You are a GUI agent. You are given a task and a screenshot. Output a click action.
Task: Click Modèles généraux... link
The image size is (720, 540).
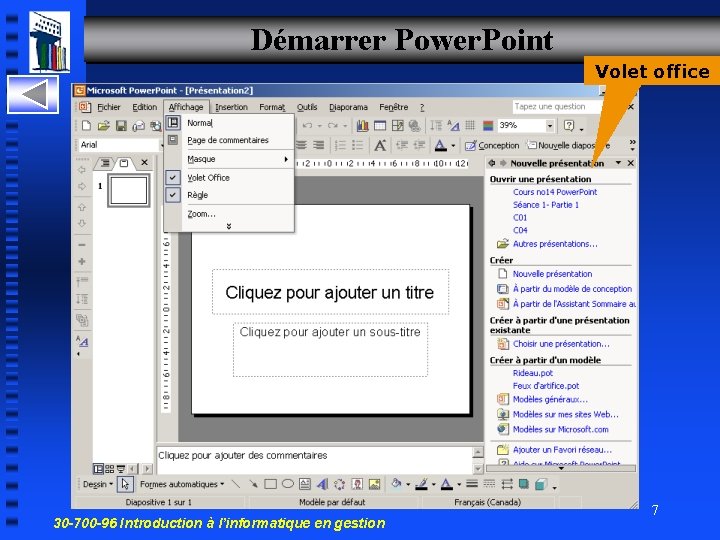pyautogui.click(x=550, y=399)
